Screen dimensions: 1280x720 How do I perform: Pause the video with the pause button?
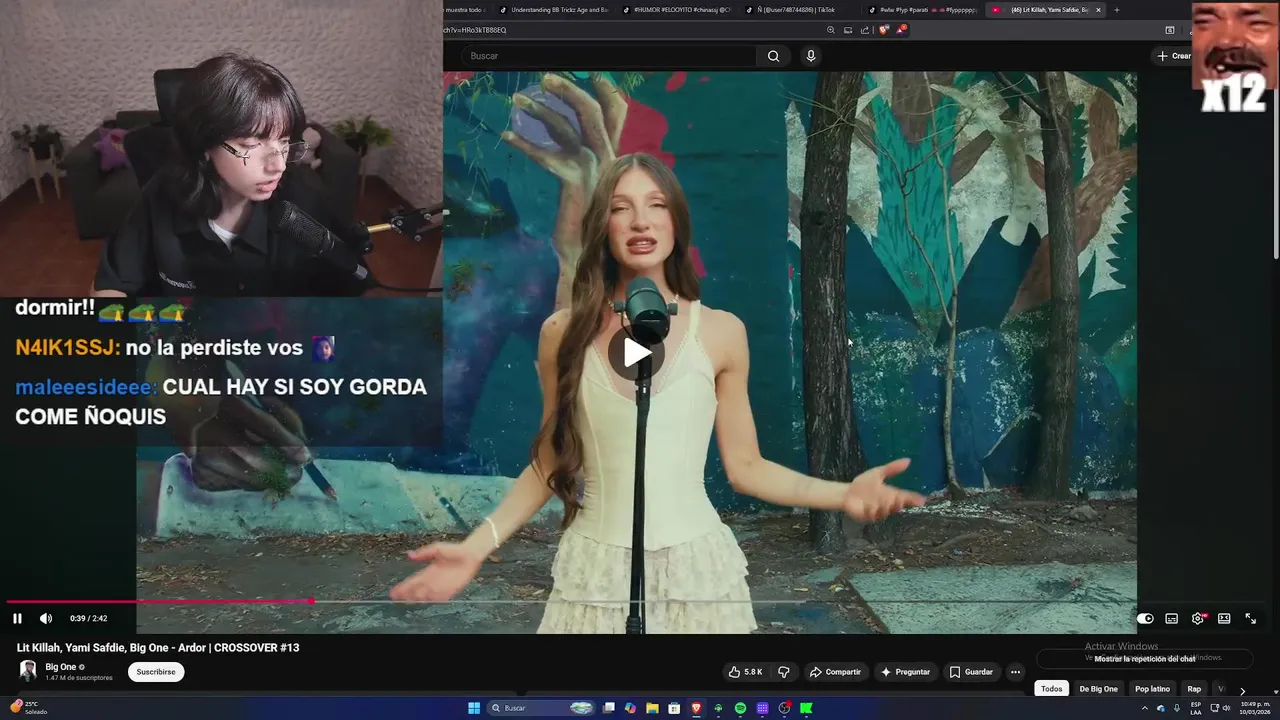(x=17, y=618)
